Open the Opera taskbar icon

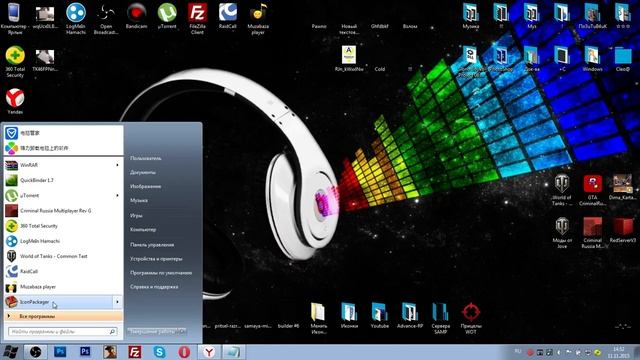184,351
